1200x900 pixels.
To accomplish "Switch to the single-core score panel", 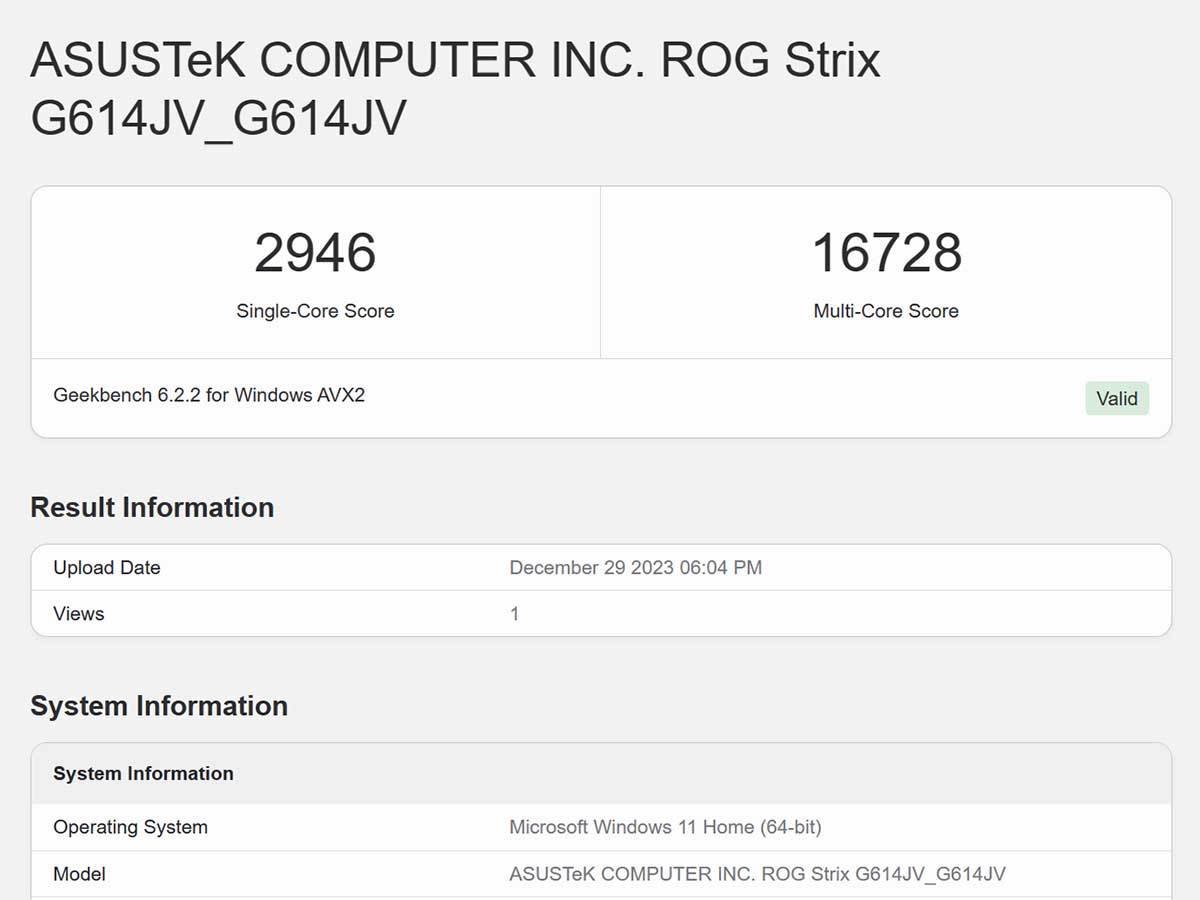I will coord(315,270).
